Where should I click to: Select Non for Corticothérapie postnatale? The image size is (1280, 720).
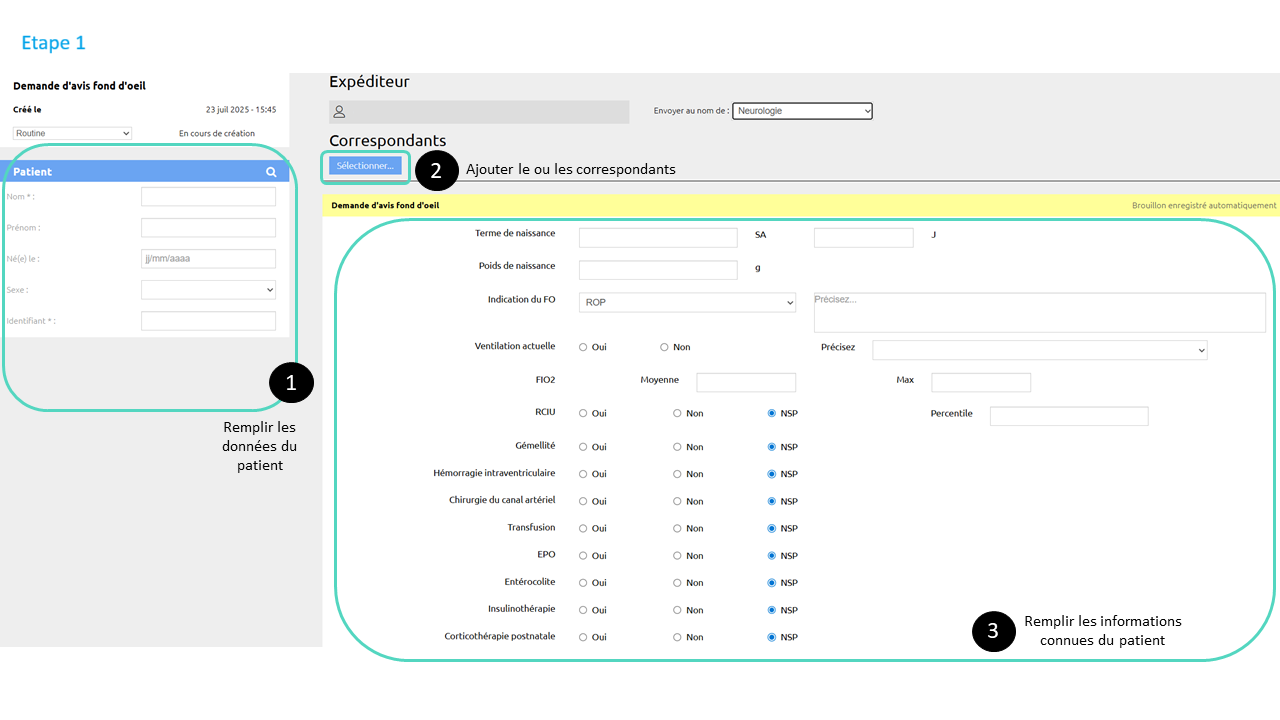pyautogui.click(x=677, y=637)
